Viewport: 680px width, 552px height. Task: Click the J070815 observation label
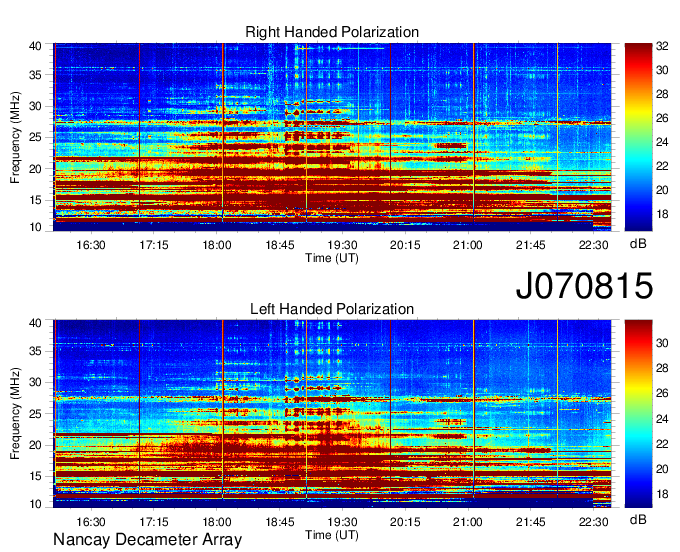[x=584, y=286]
